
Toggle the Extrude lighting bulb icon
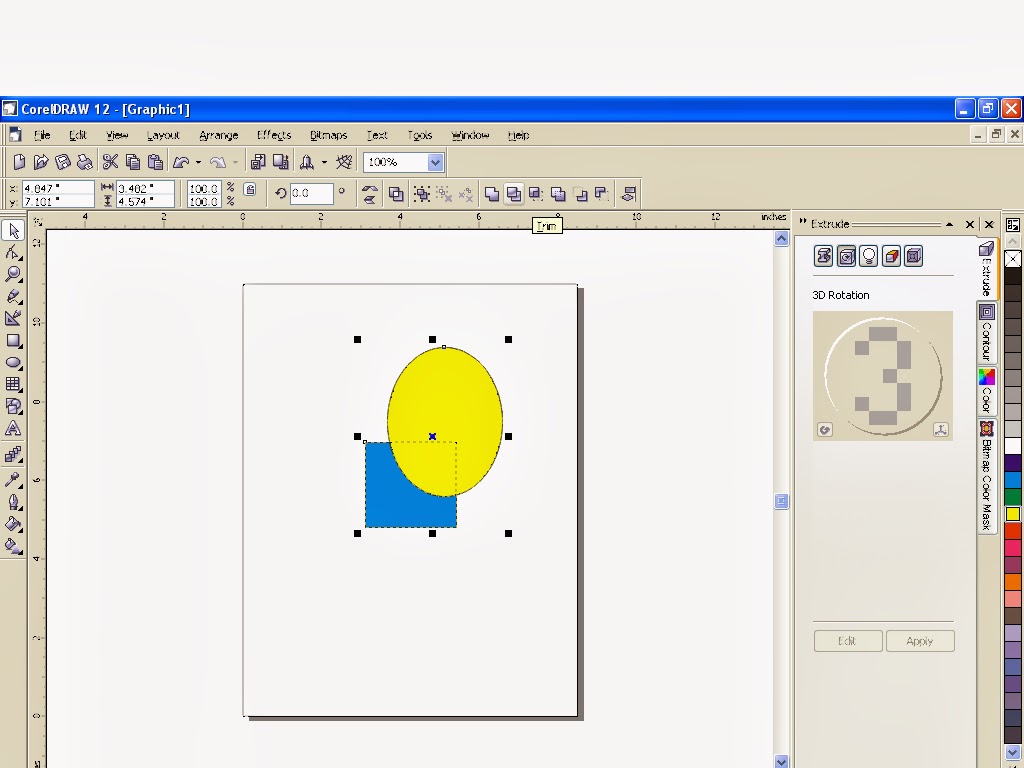869,256
